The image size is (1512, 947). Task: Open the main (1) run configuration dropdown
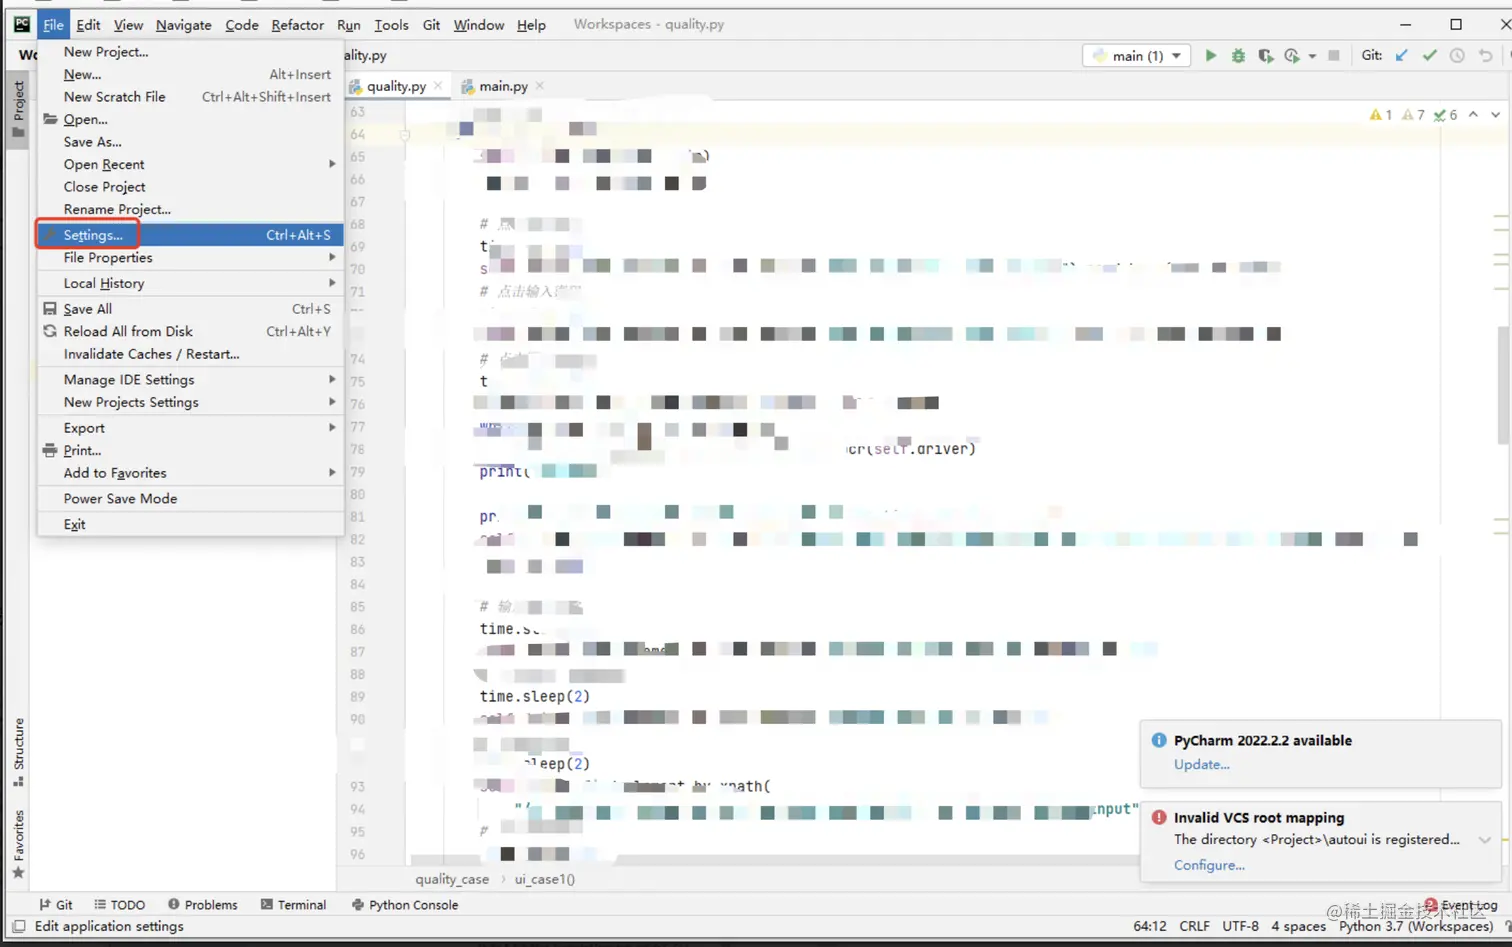pyautogui.click(x=1137, y=56)
